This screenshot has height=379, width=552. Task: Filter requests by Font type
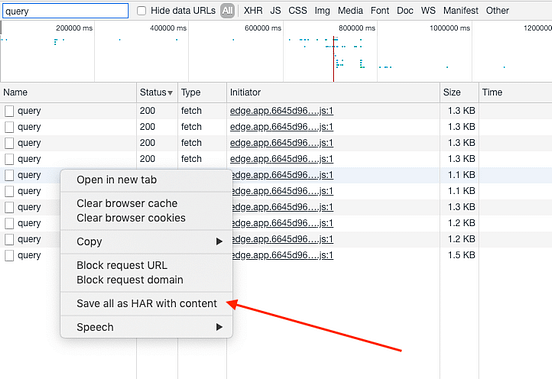pos(380,11)
